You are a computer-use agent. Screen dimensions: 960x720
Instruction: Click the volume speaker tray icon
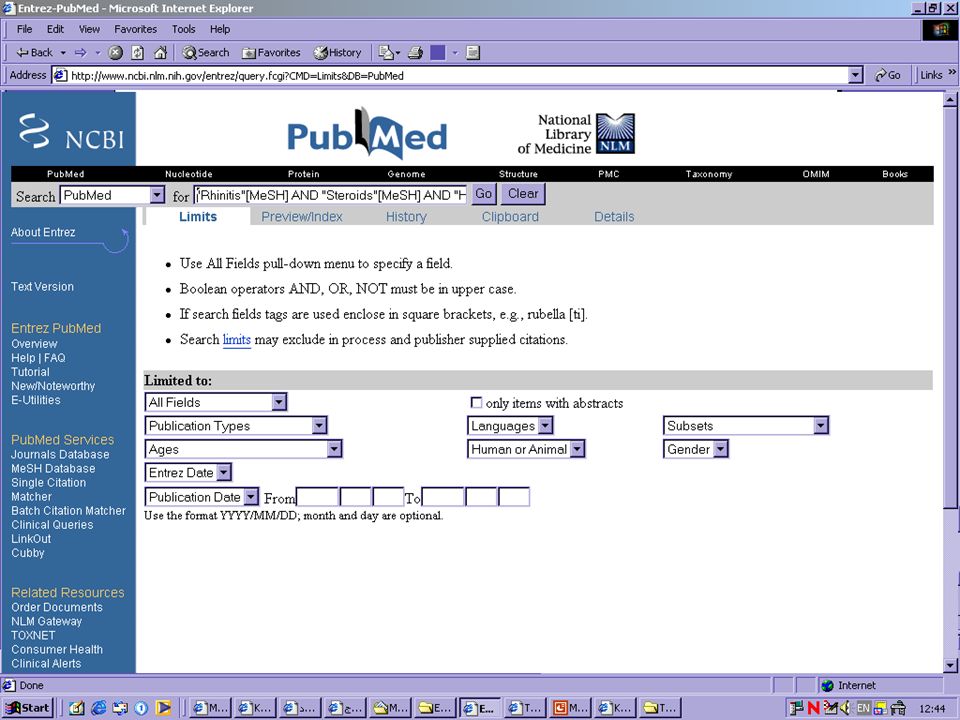[x=846, y=708]
